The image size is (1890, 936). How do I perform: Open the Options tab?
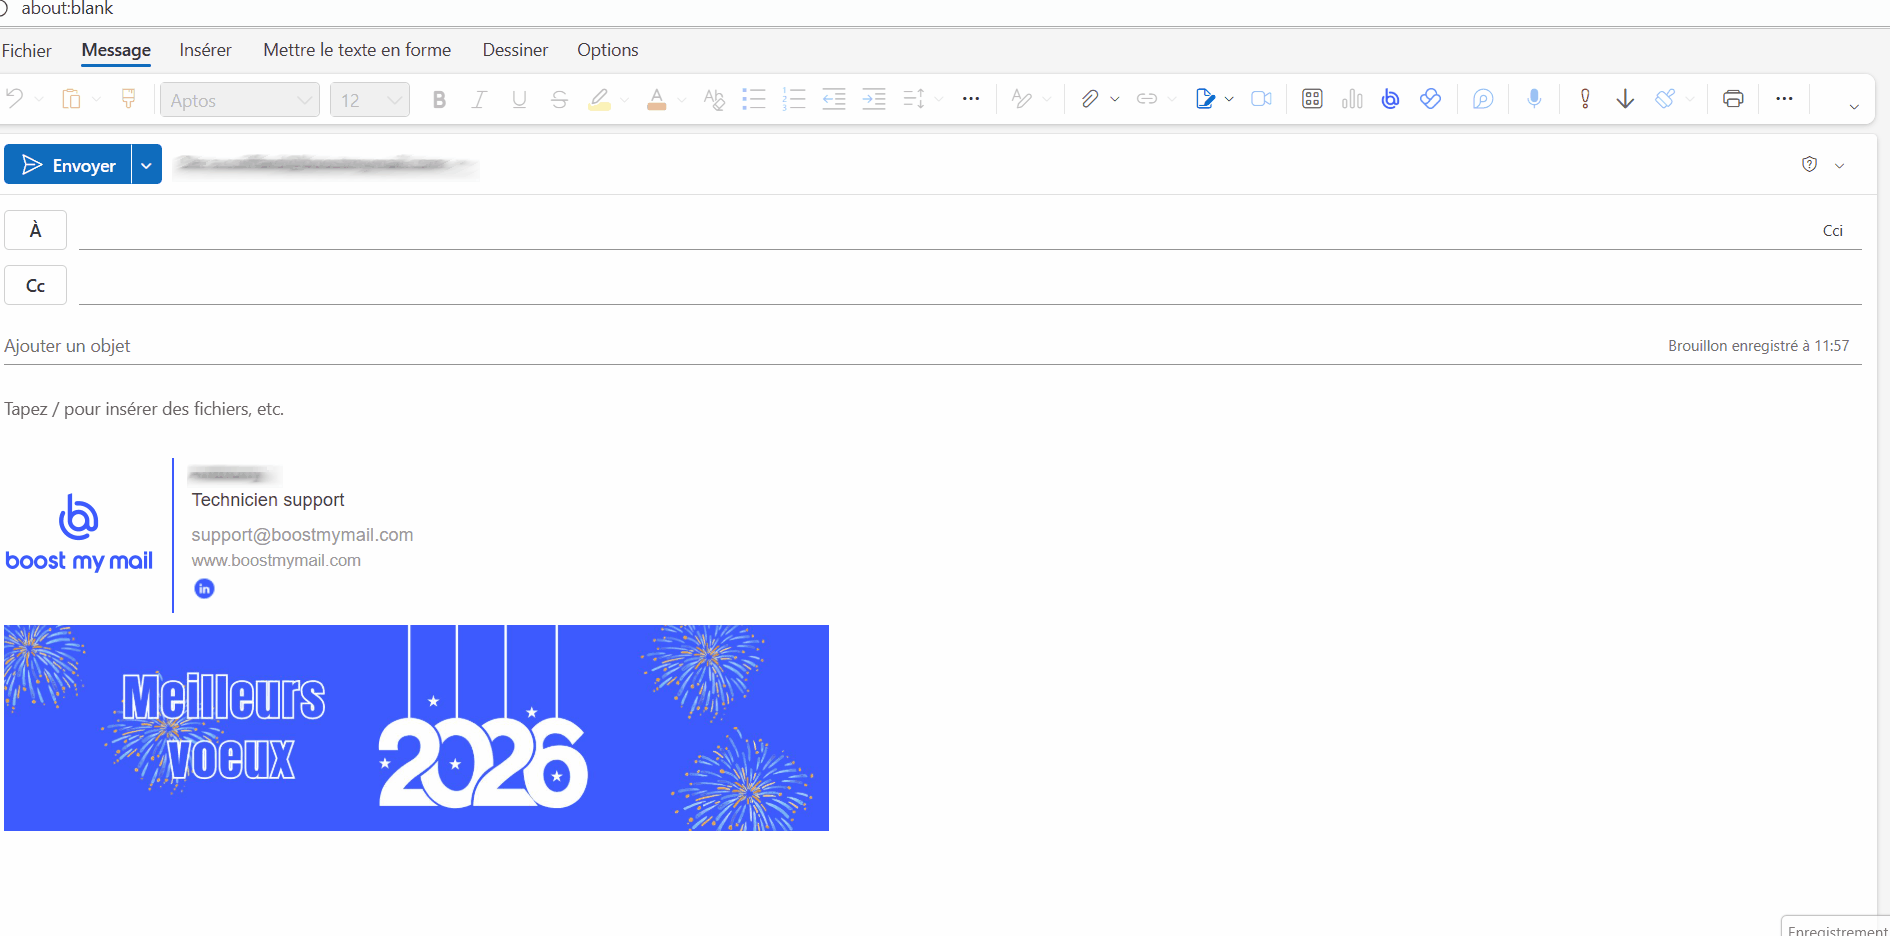point(607,50)
